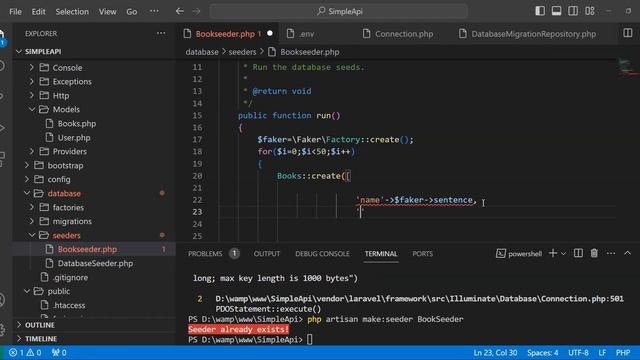Create new terminal with plus icon
The height and width of the screenshot is (360, 640).
click(553, 253)
